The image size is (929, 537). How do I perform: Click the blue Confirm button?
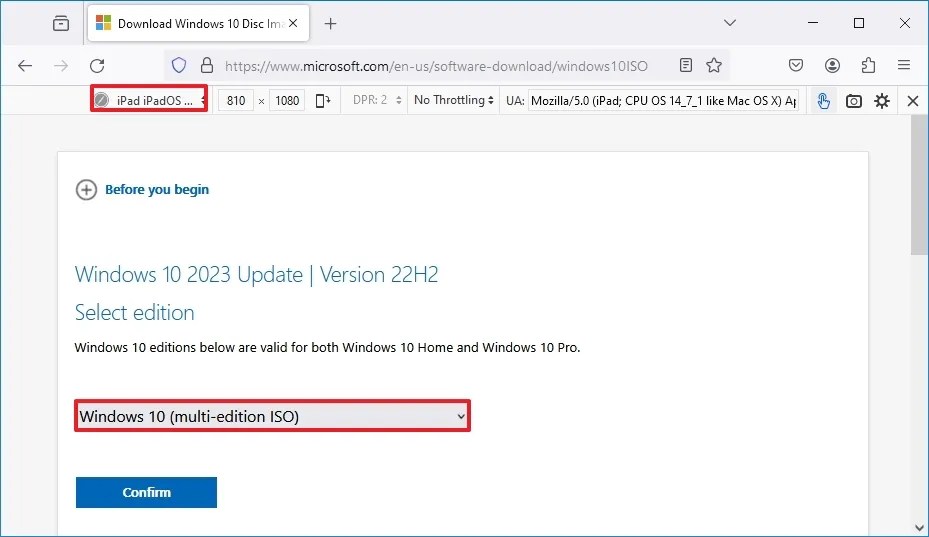pos(146,492)
